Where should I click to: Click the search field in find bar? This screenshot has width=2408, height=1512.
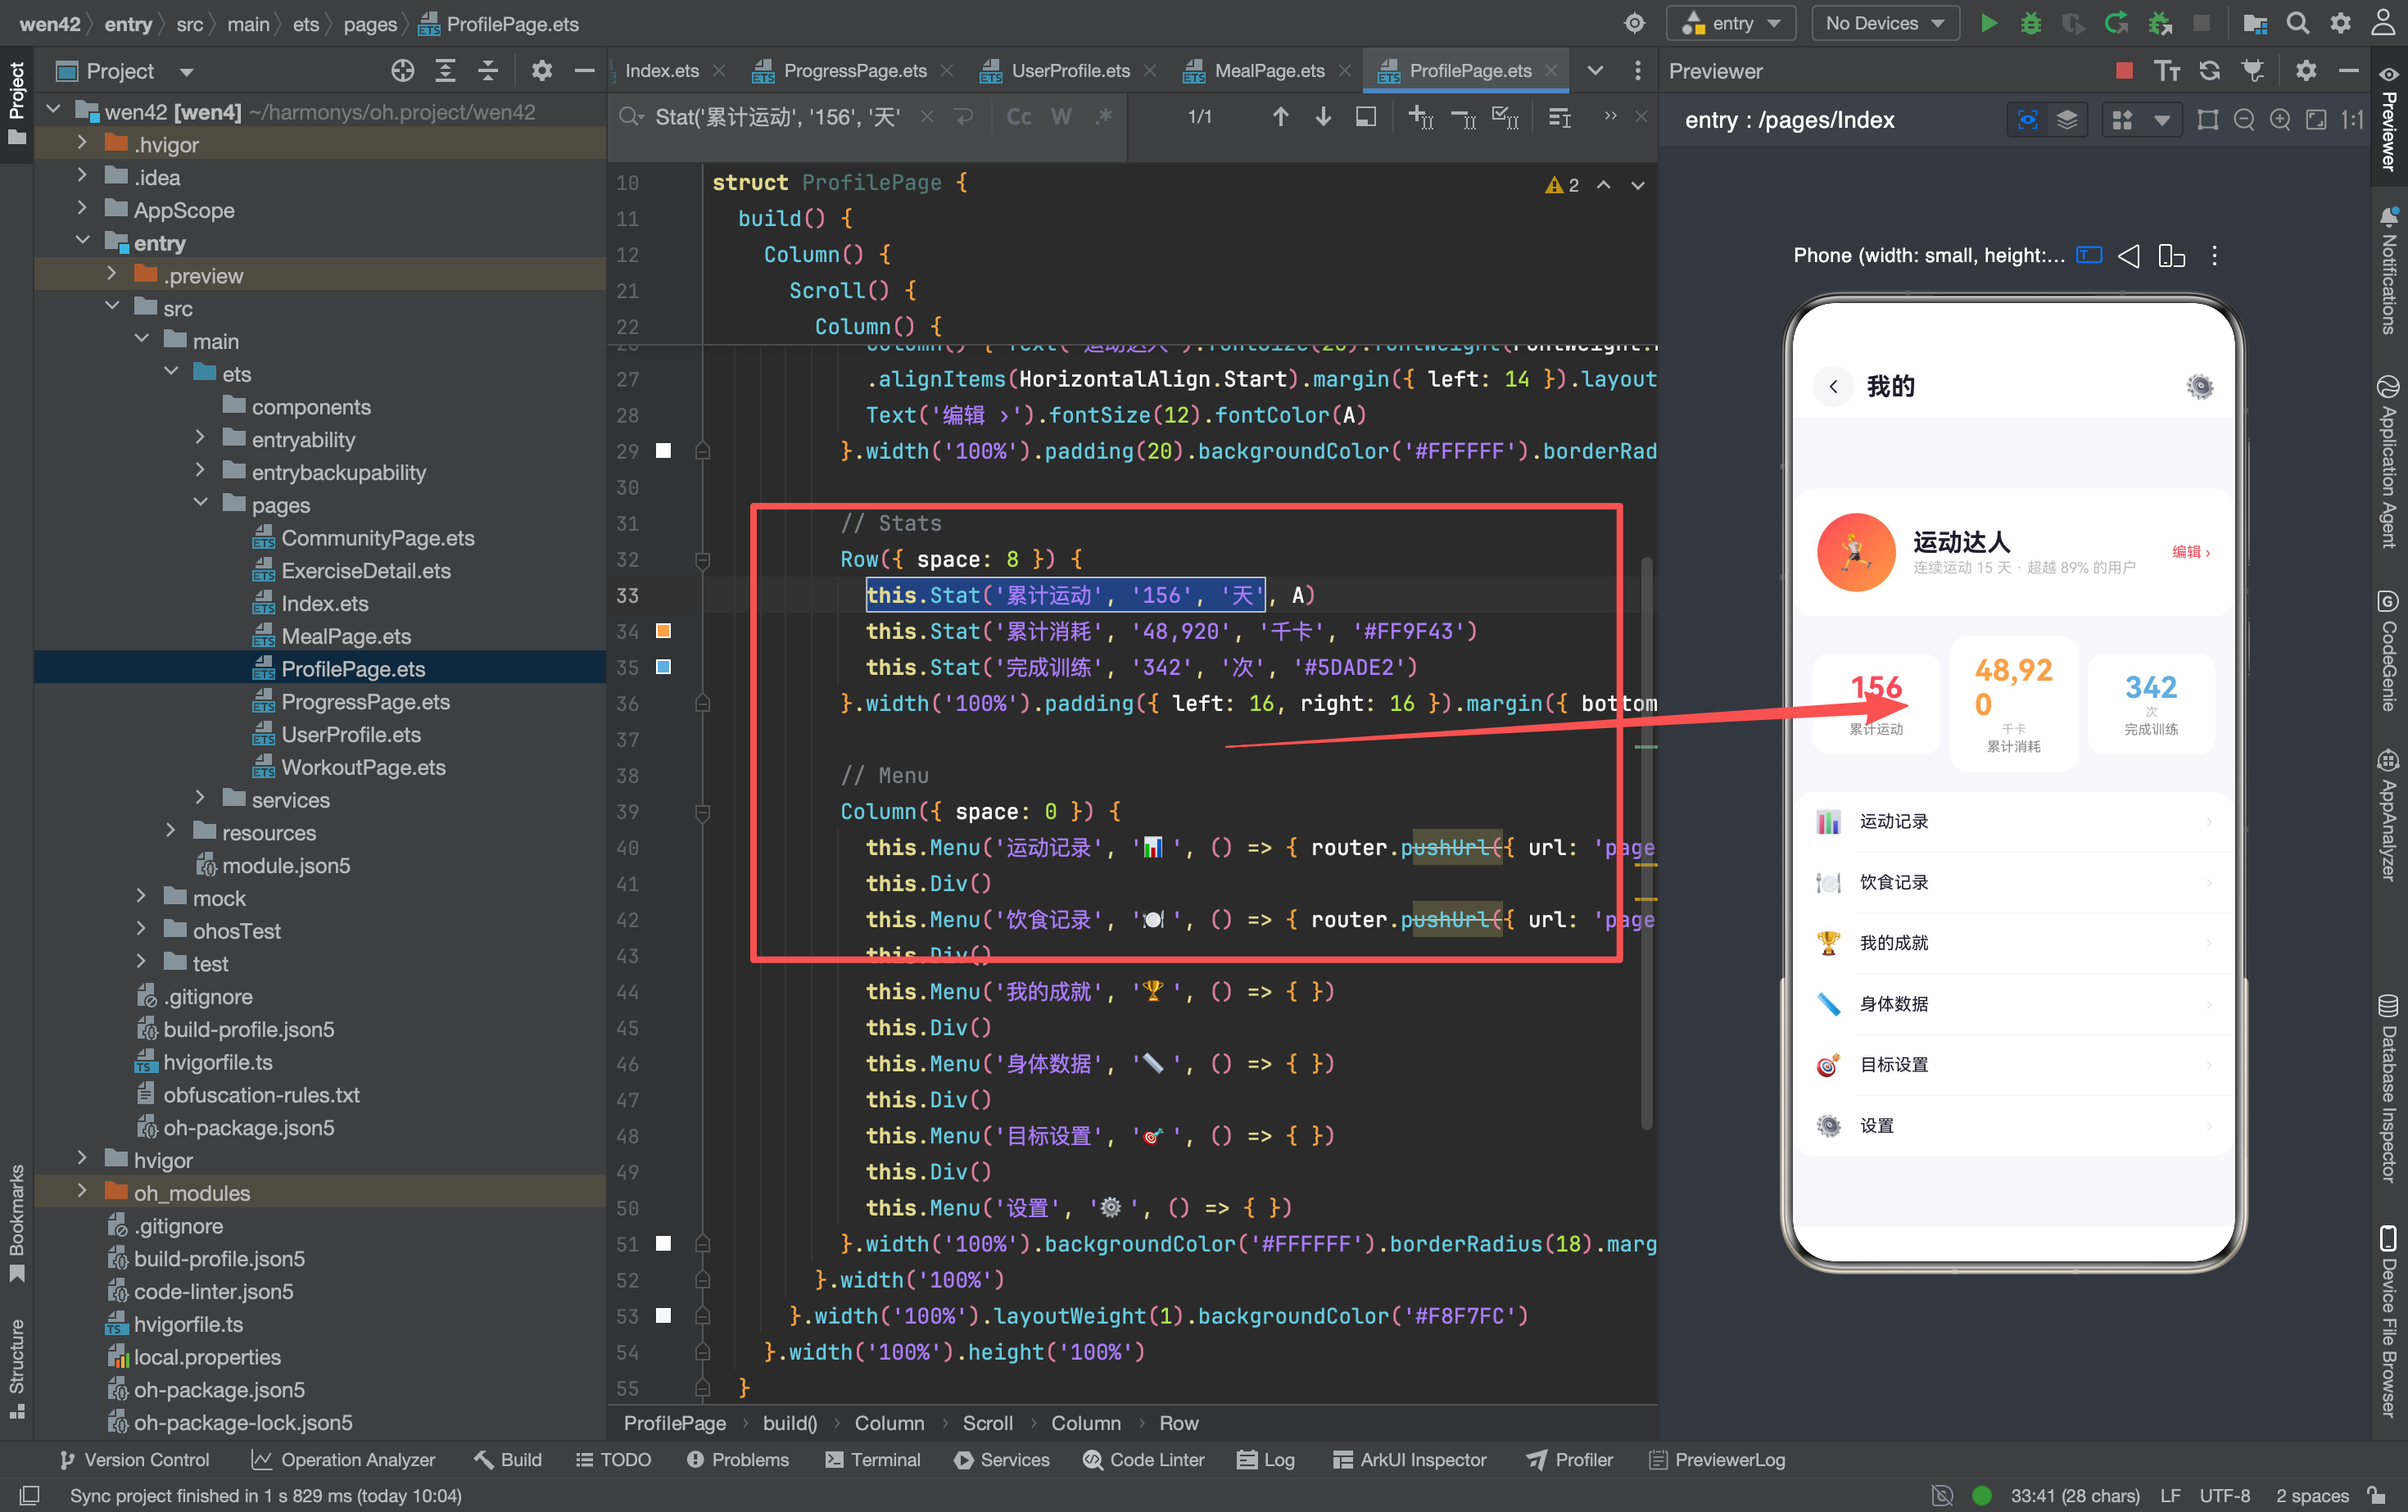tap(777, 117)
